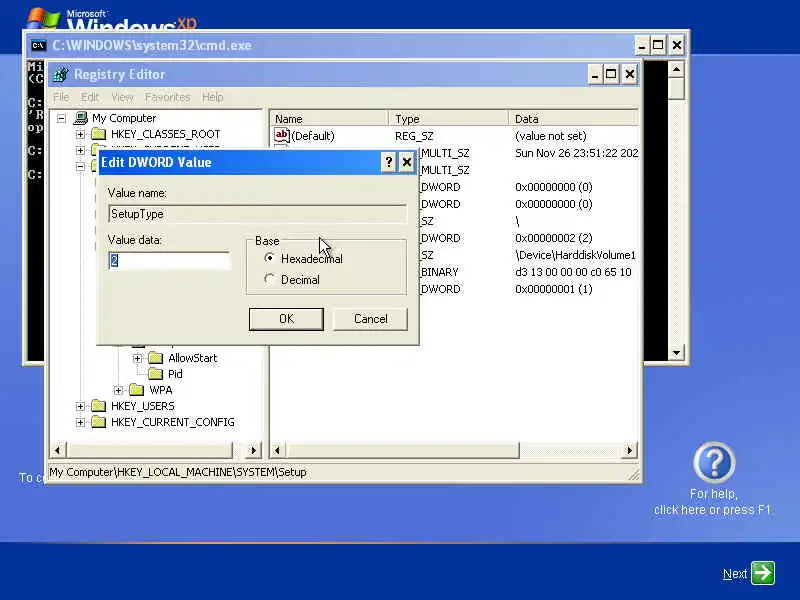Screen dimensions: 800x600
Task: Click the cmd.exe title bar icon
Action: coord(38,45)
